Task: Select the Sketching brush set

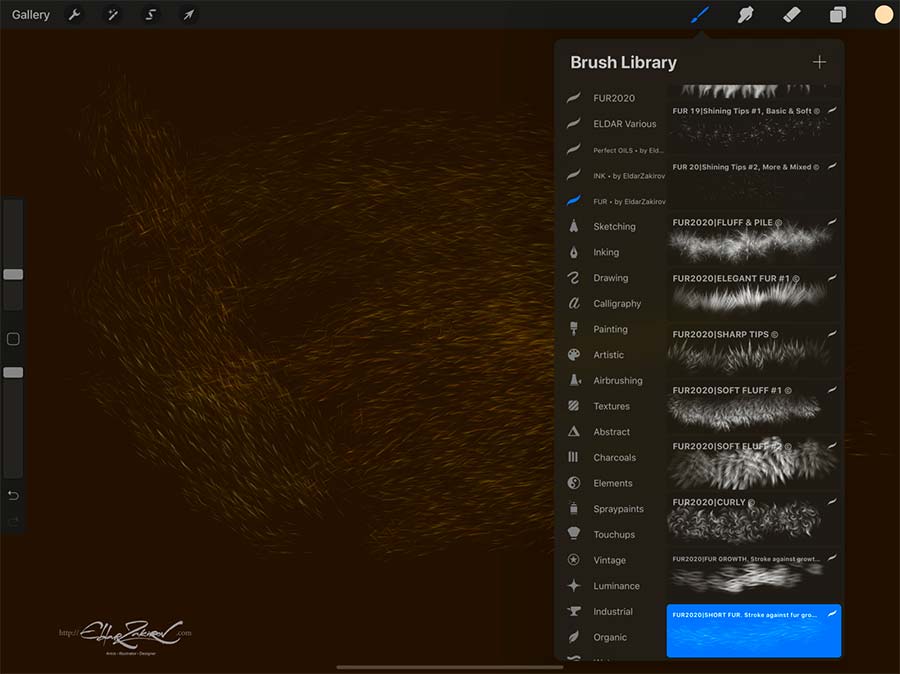Action: click(614, 226)
